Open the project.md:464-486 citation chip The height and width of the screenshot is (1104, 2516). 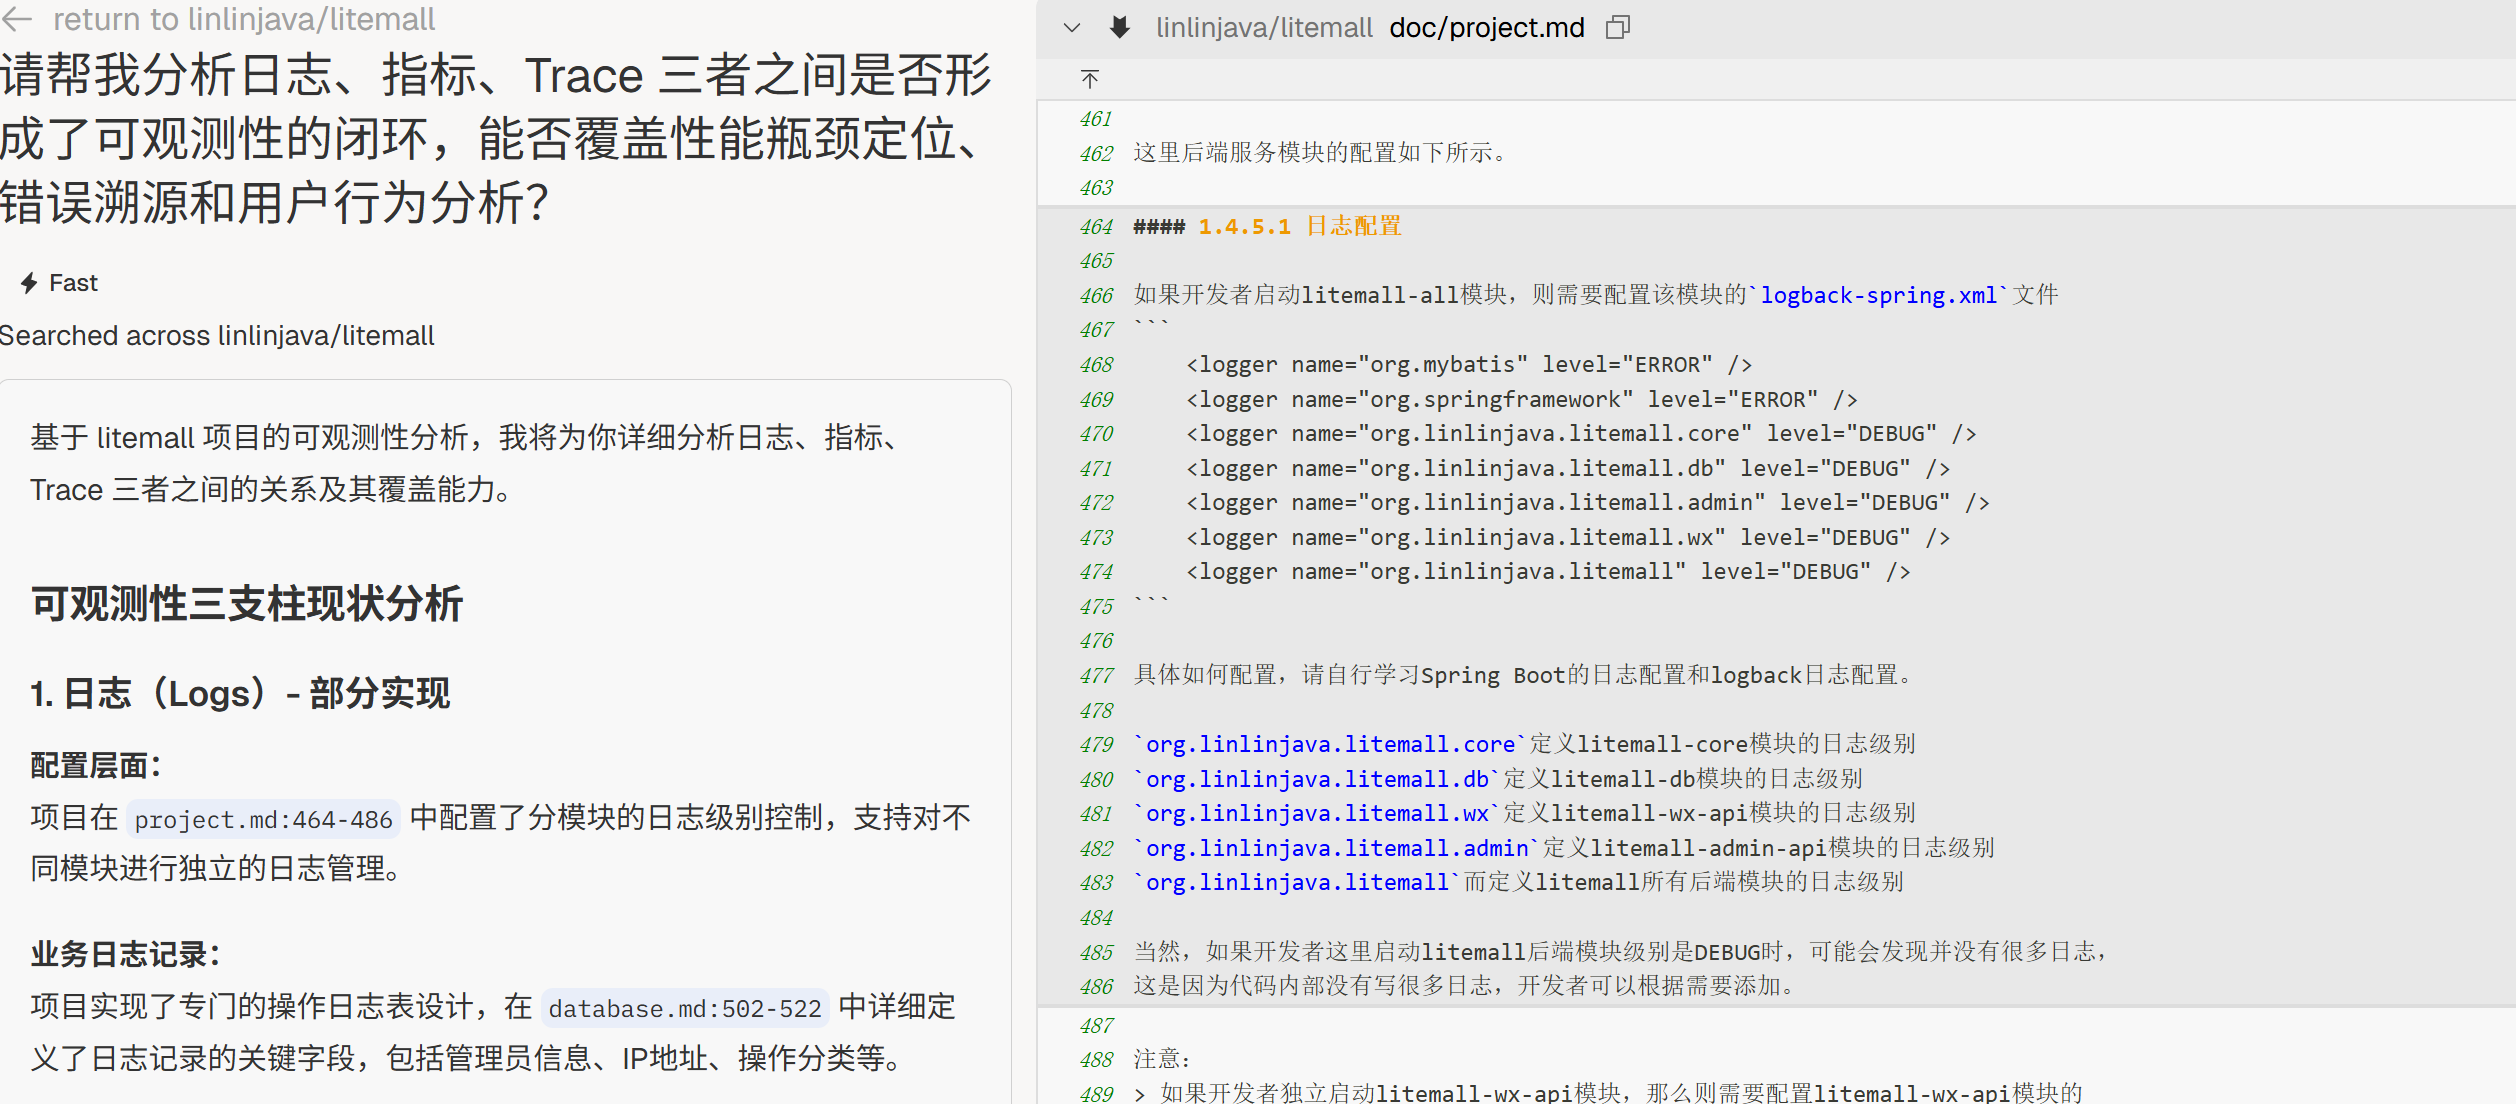pos(264,820)
